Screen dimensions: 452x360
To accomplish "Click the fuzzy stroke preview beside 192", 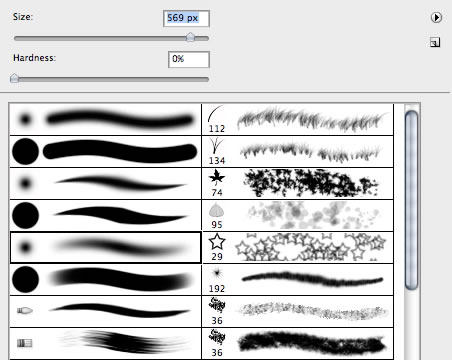I will click(312, 280).
